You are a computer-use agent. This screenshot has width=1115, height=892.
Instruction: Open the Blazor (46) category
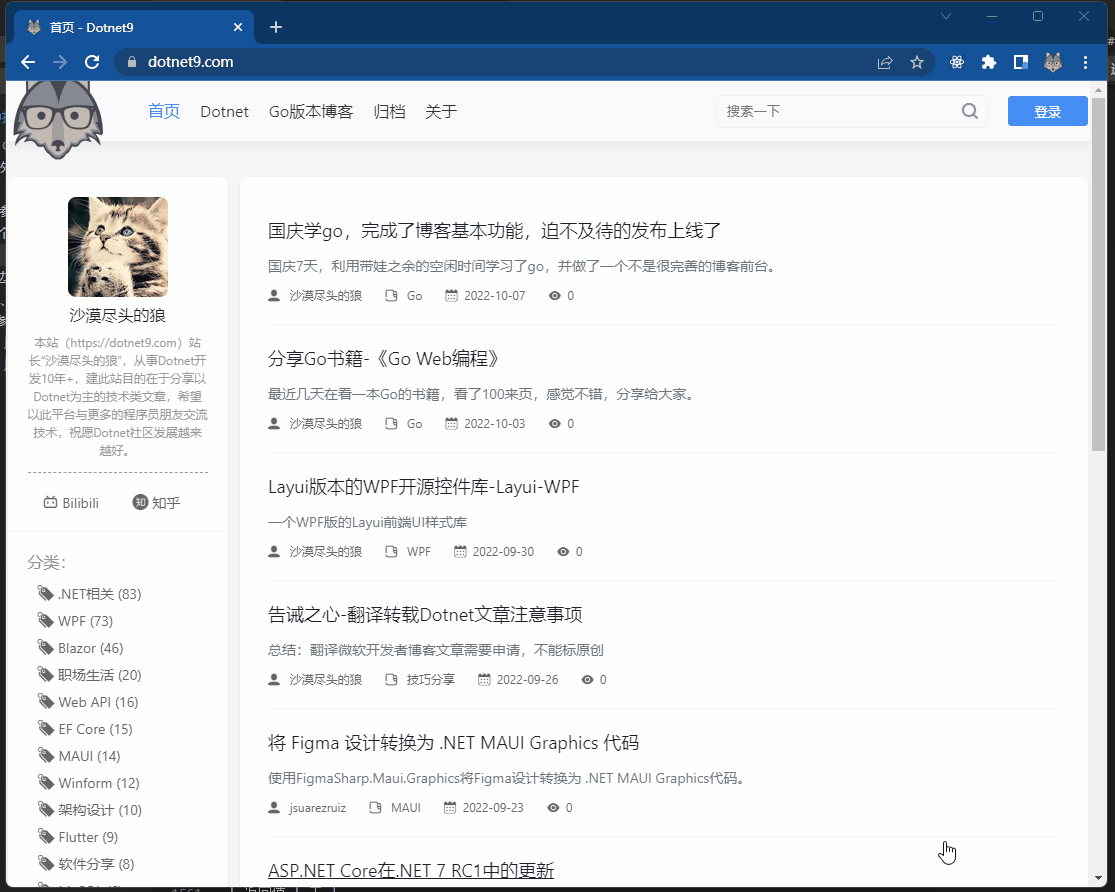[80, 648]
